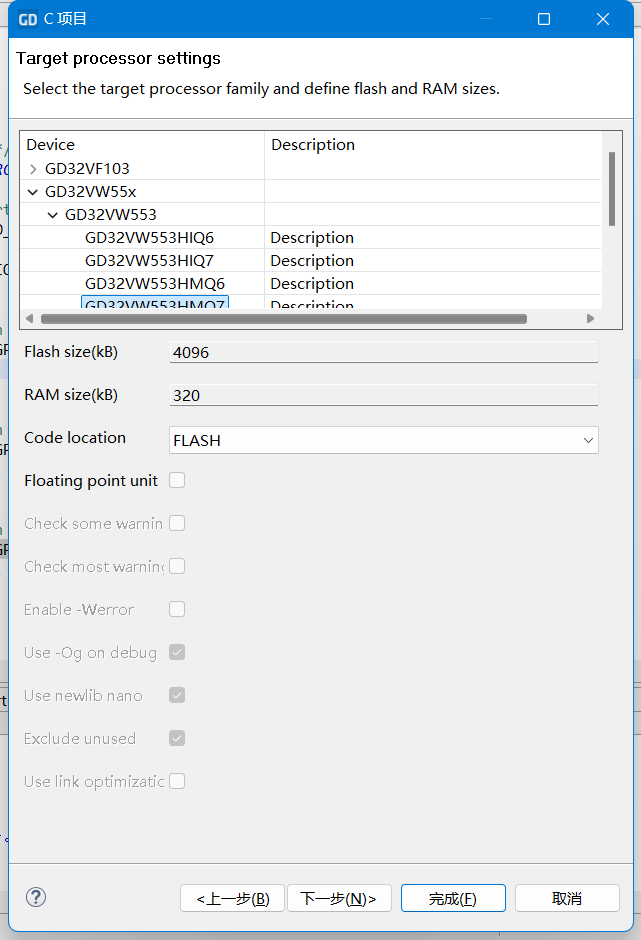641x940 pixels.
Task: Click the device list horizontal scrollbar thumb
Action: [284, 318]
